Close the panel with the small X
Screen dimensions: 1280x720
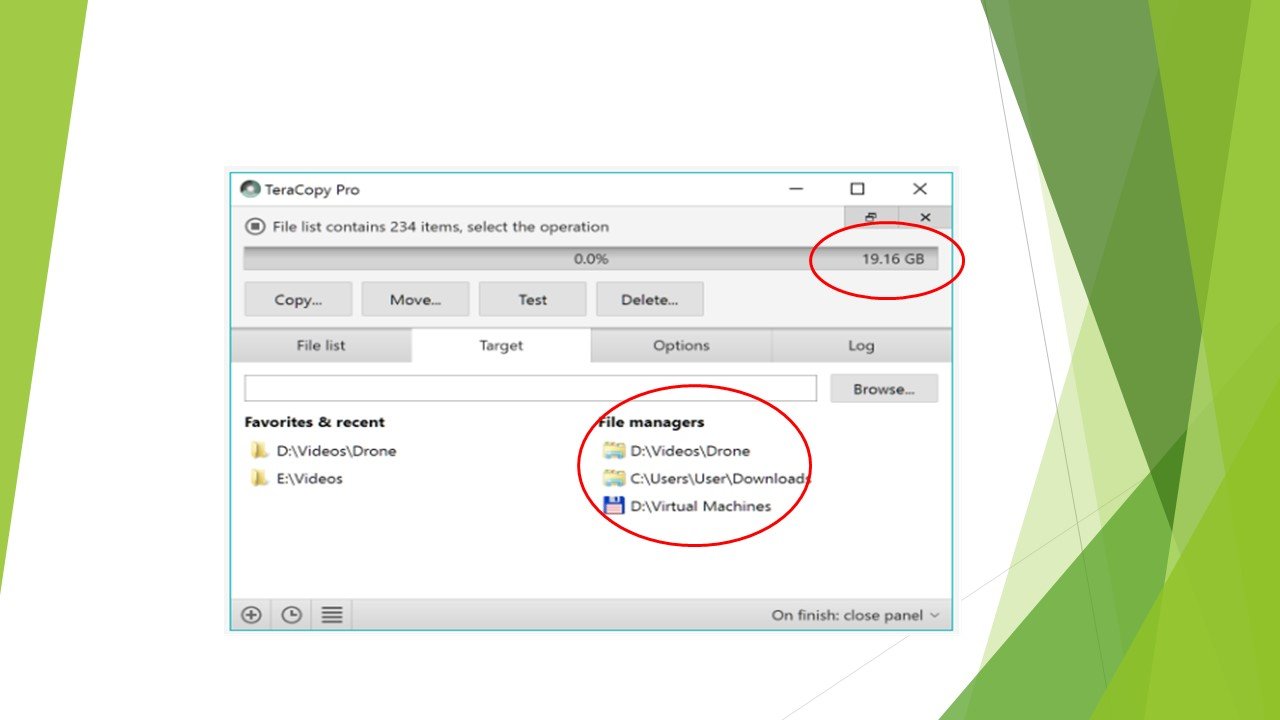(925, 217)
